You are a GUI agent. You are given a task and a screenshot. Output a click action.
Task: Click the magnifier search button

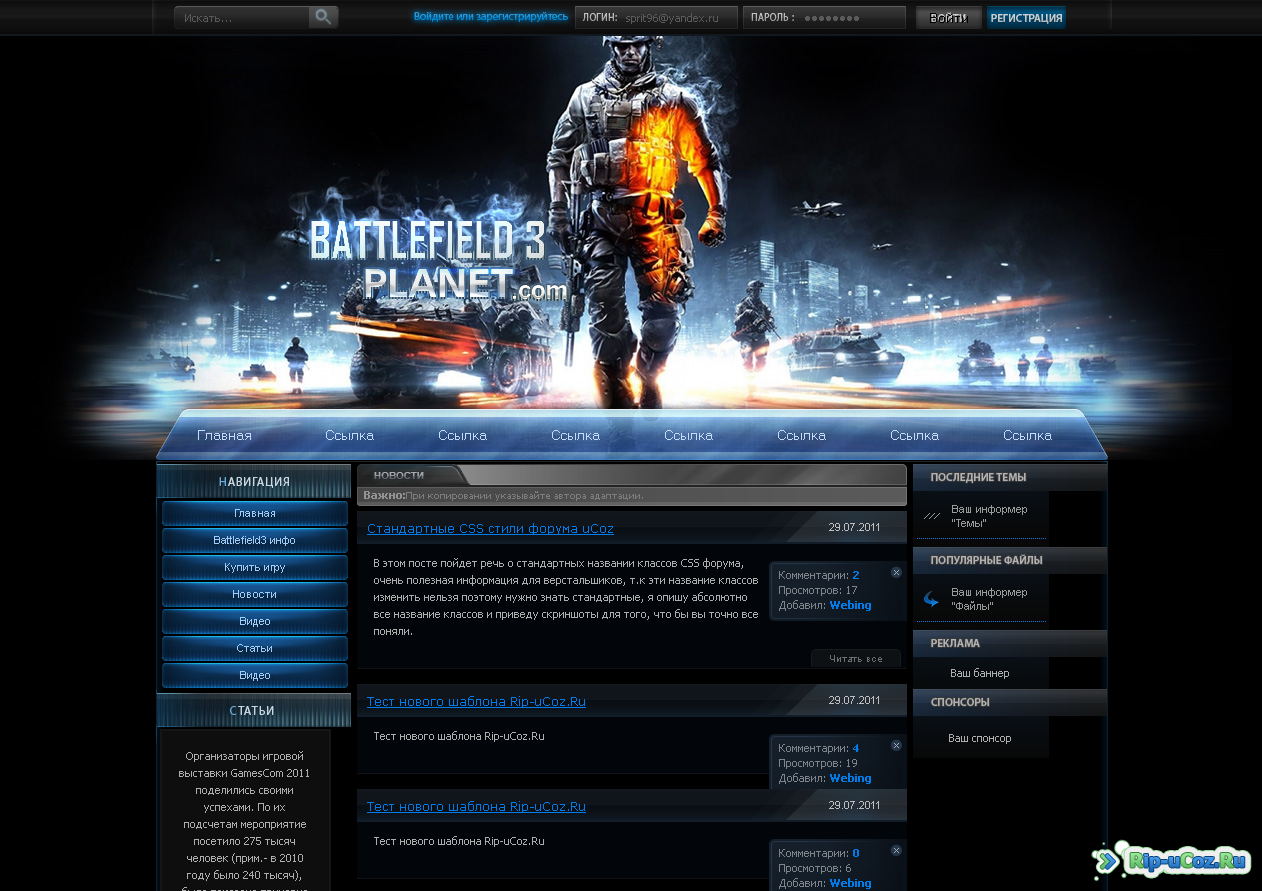[x=323, y=17]
